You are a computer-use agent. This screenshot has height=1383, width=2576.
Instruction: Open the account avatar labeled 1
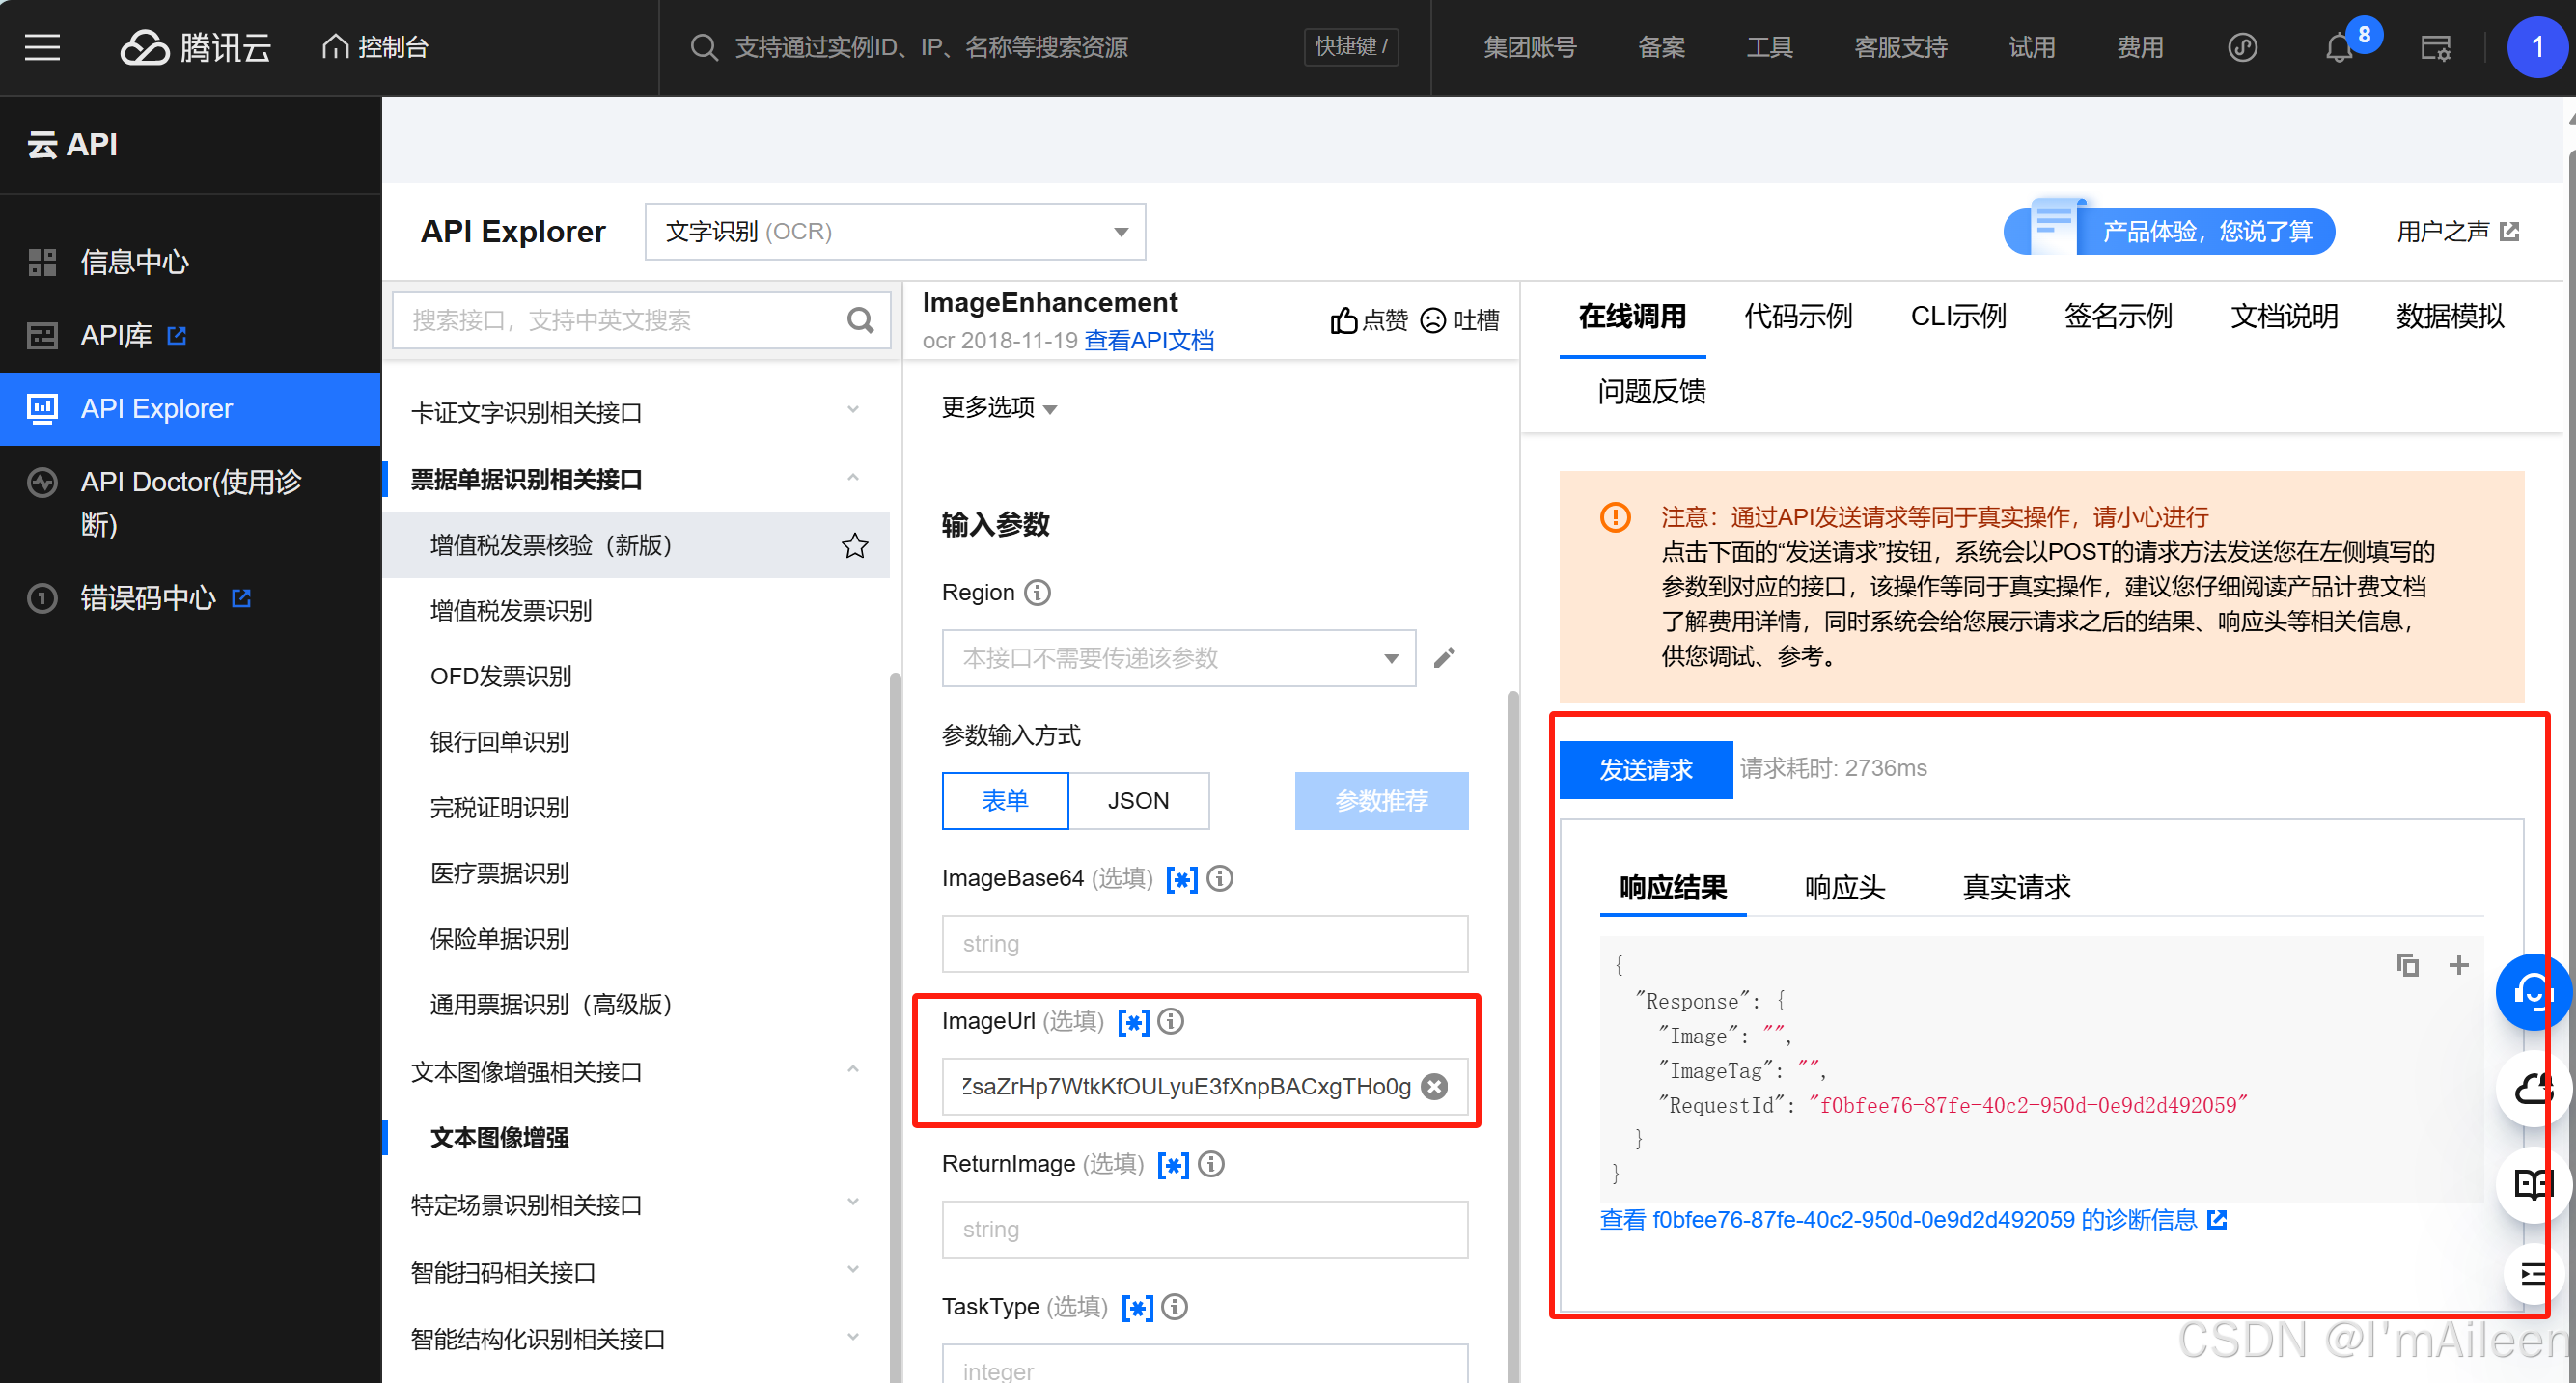click(2536, 47)
